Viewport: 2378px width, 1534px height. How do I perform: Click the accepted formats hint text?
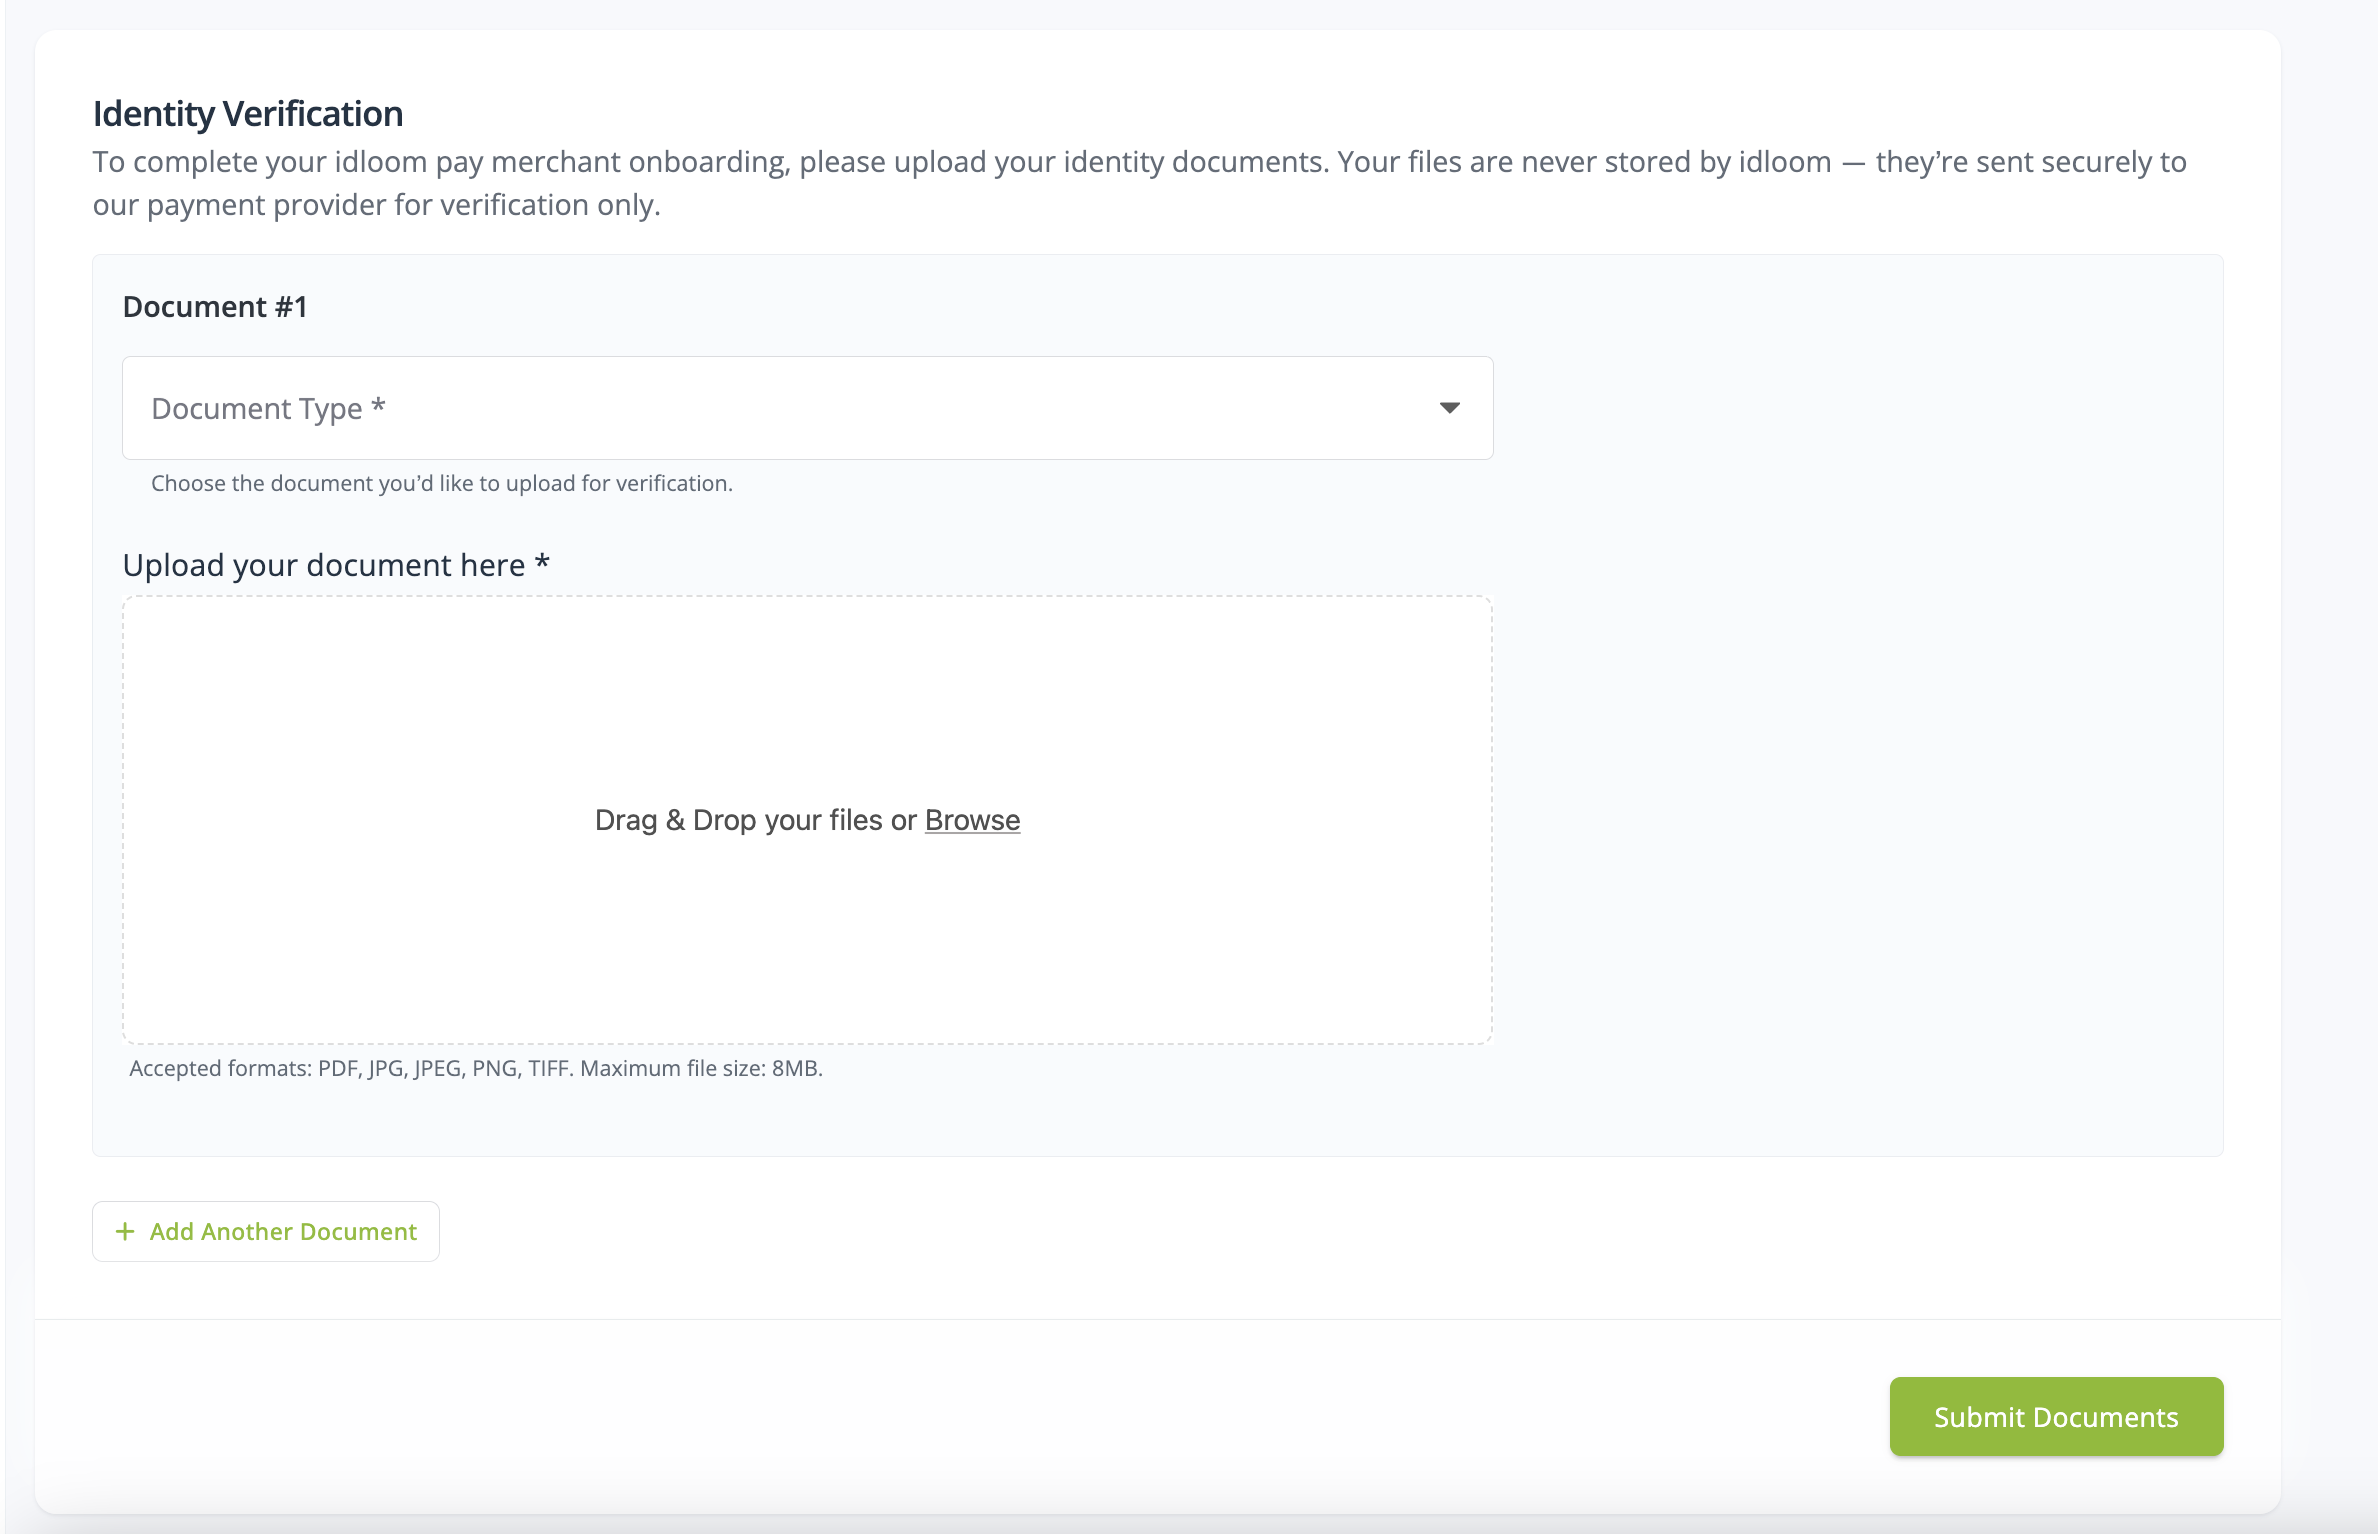click(x=474, y=1067)
